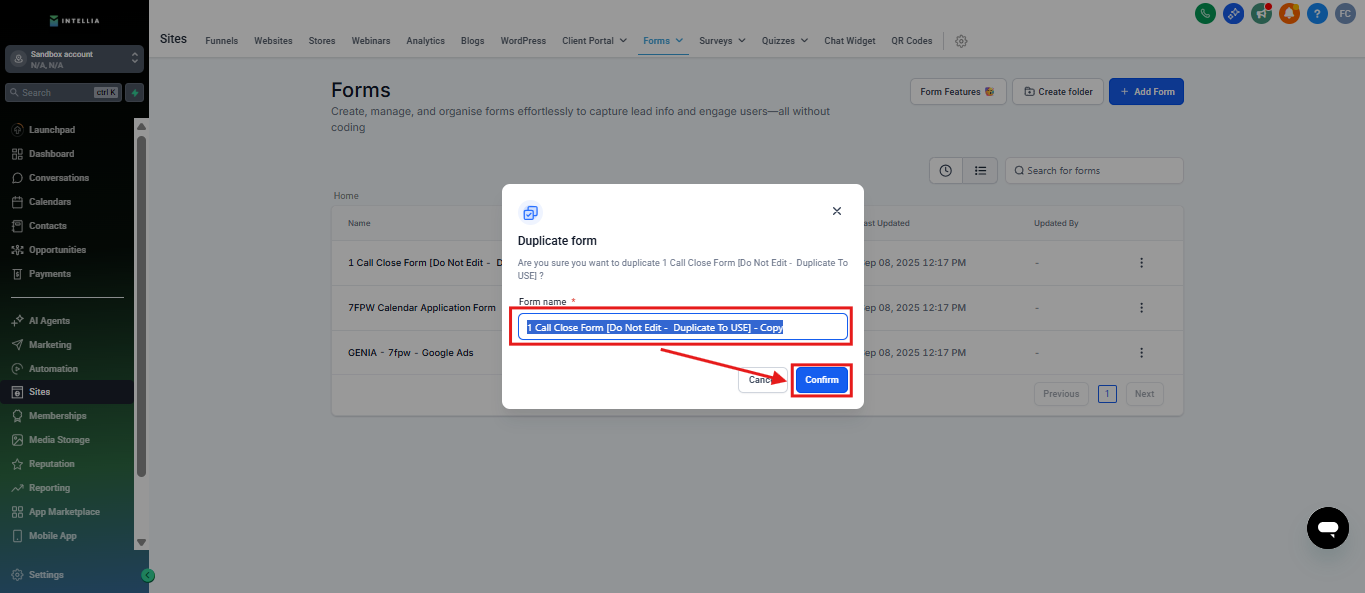
Task: Open the help question mark icon
Action: coord(1318,14)
